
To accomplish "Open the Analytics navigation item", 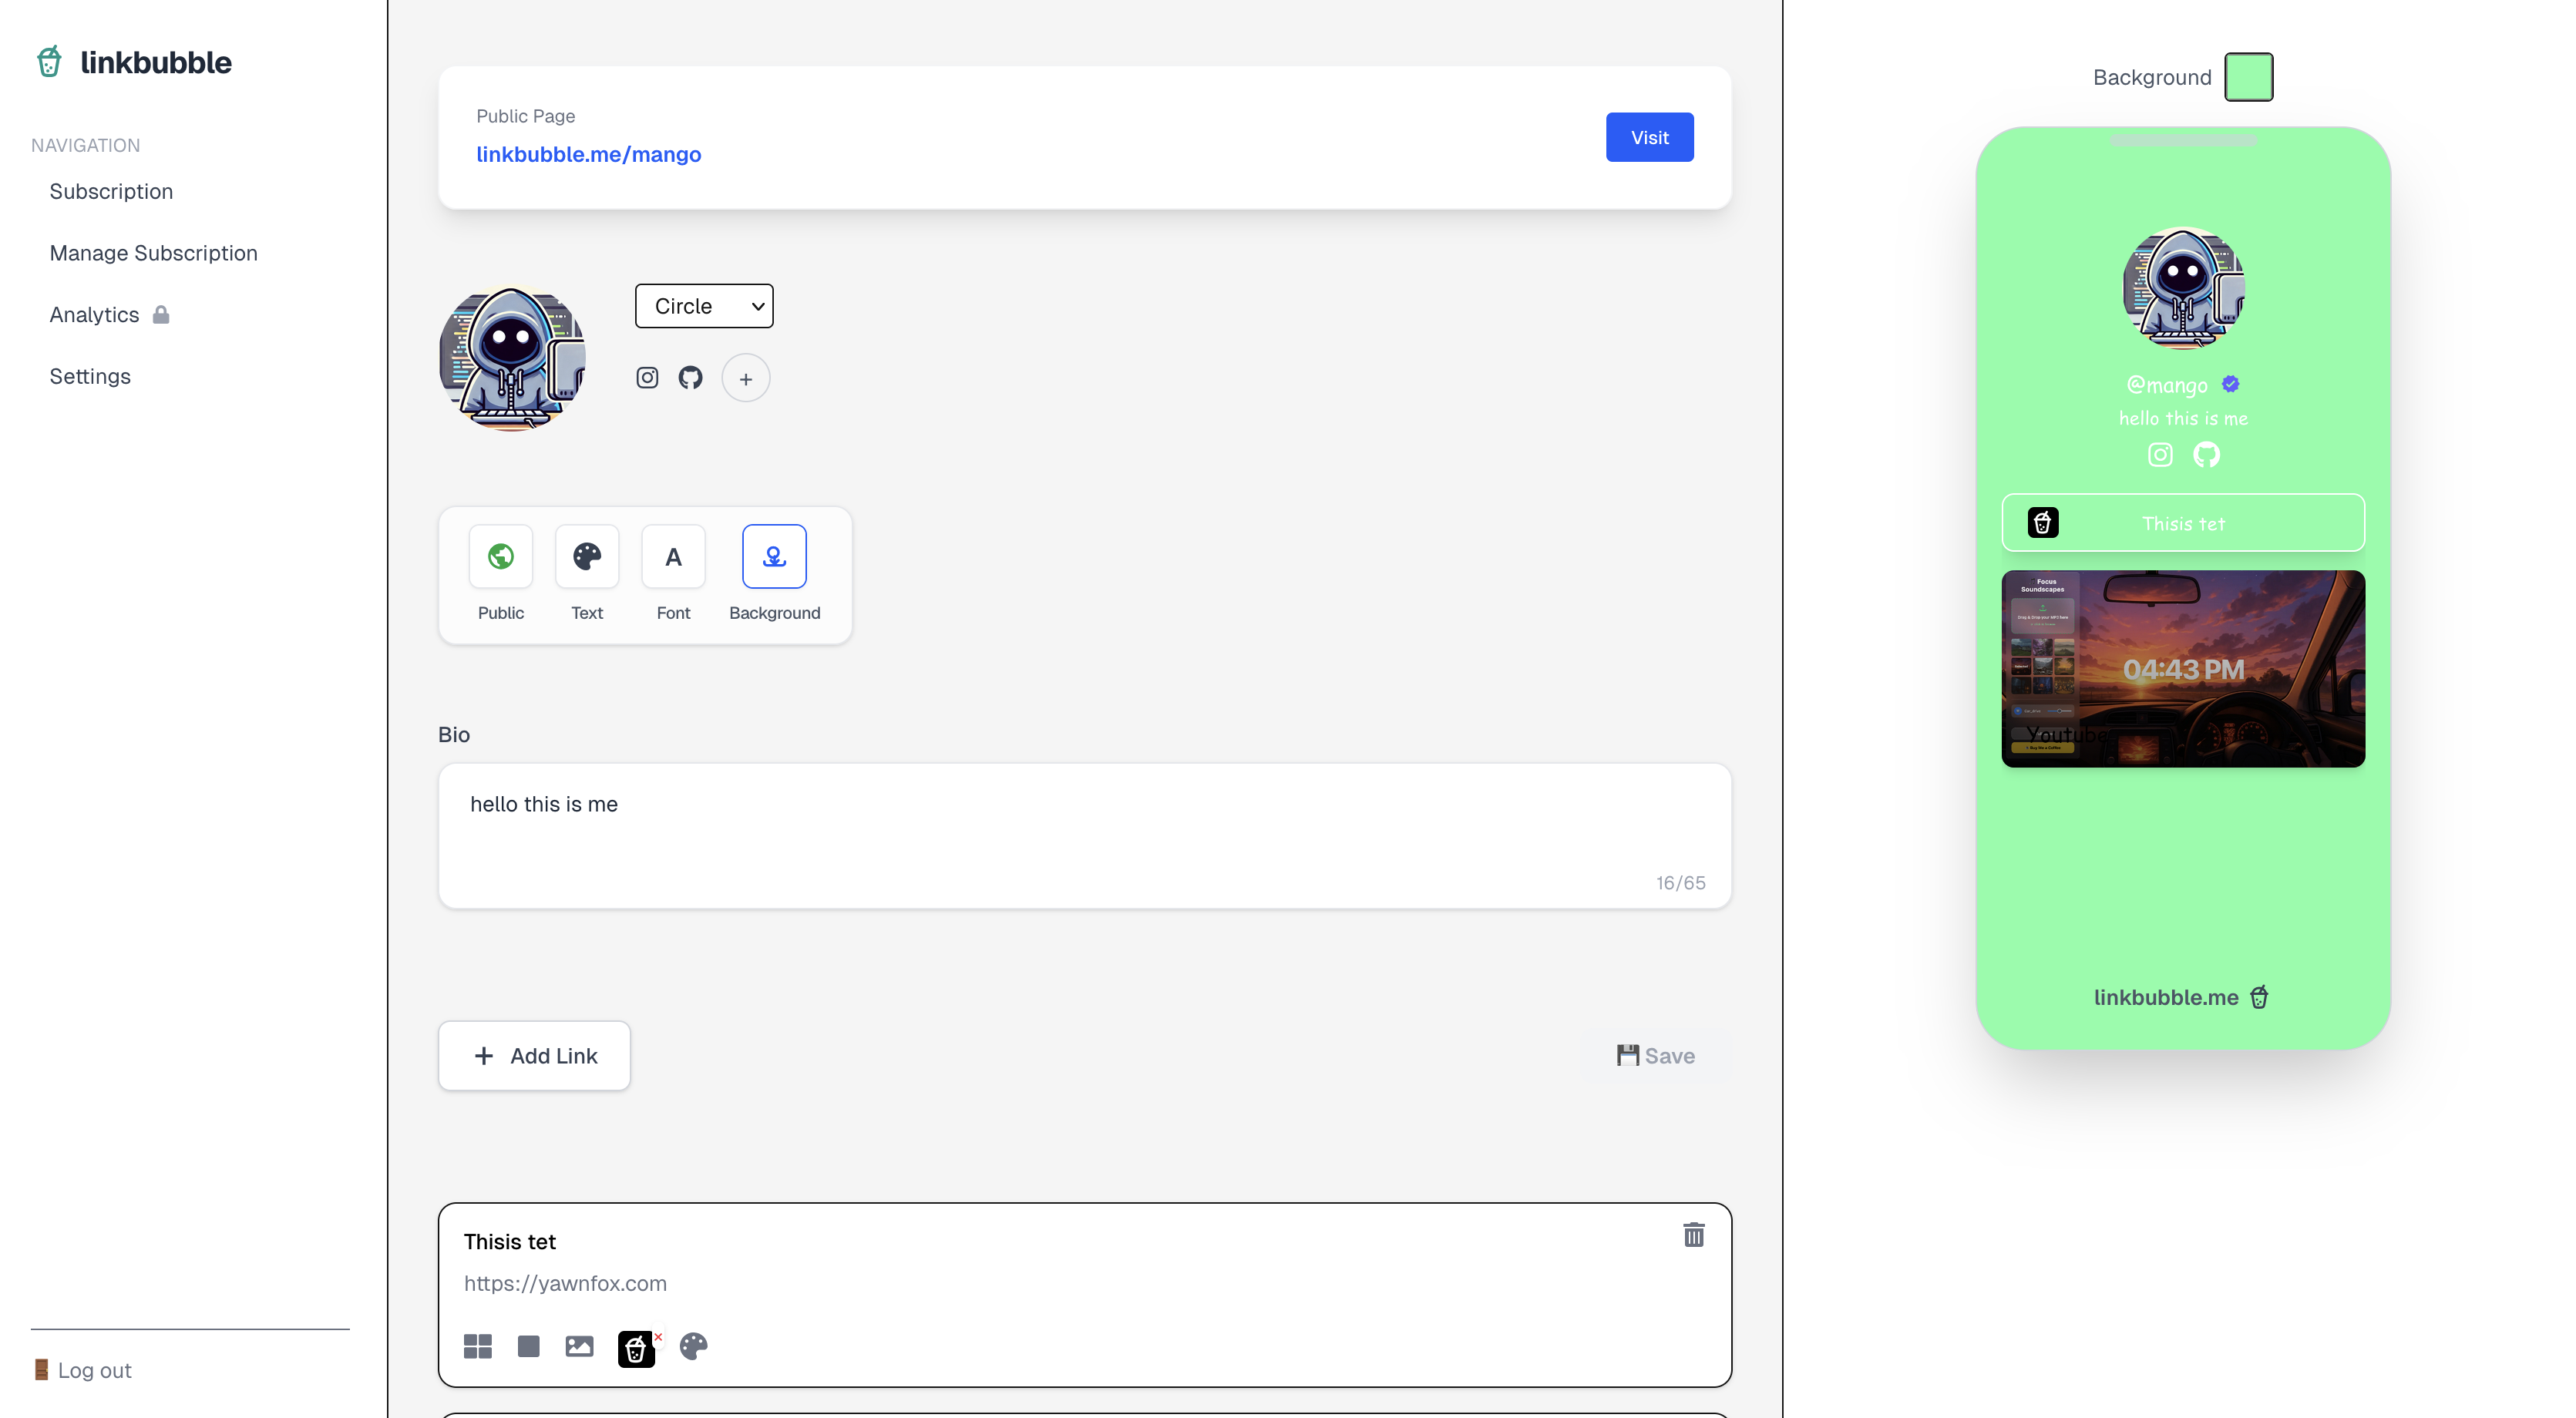I will (x=93, y=314).
